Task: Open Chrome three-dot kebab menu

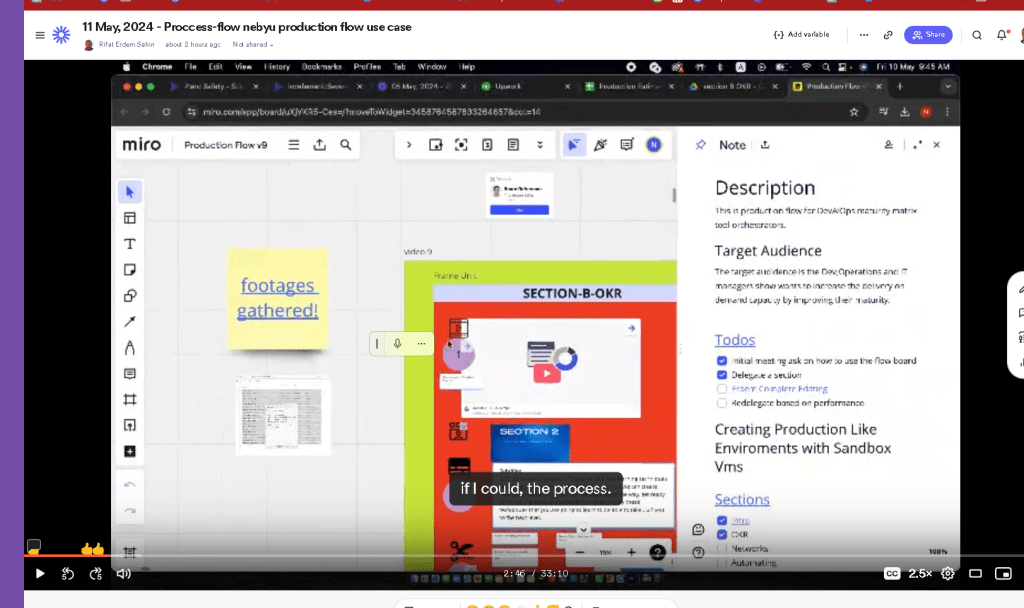Action: tap(948, 112)
